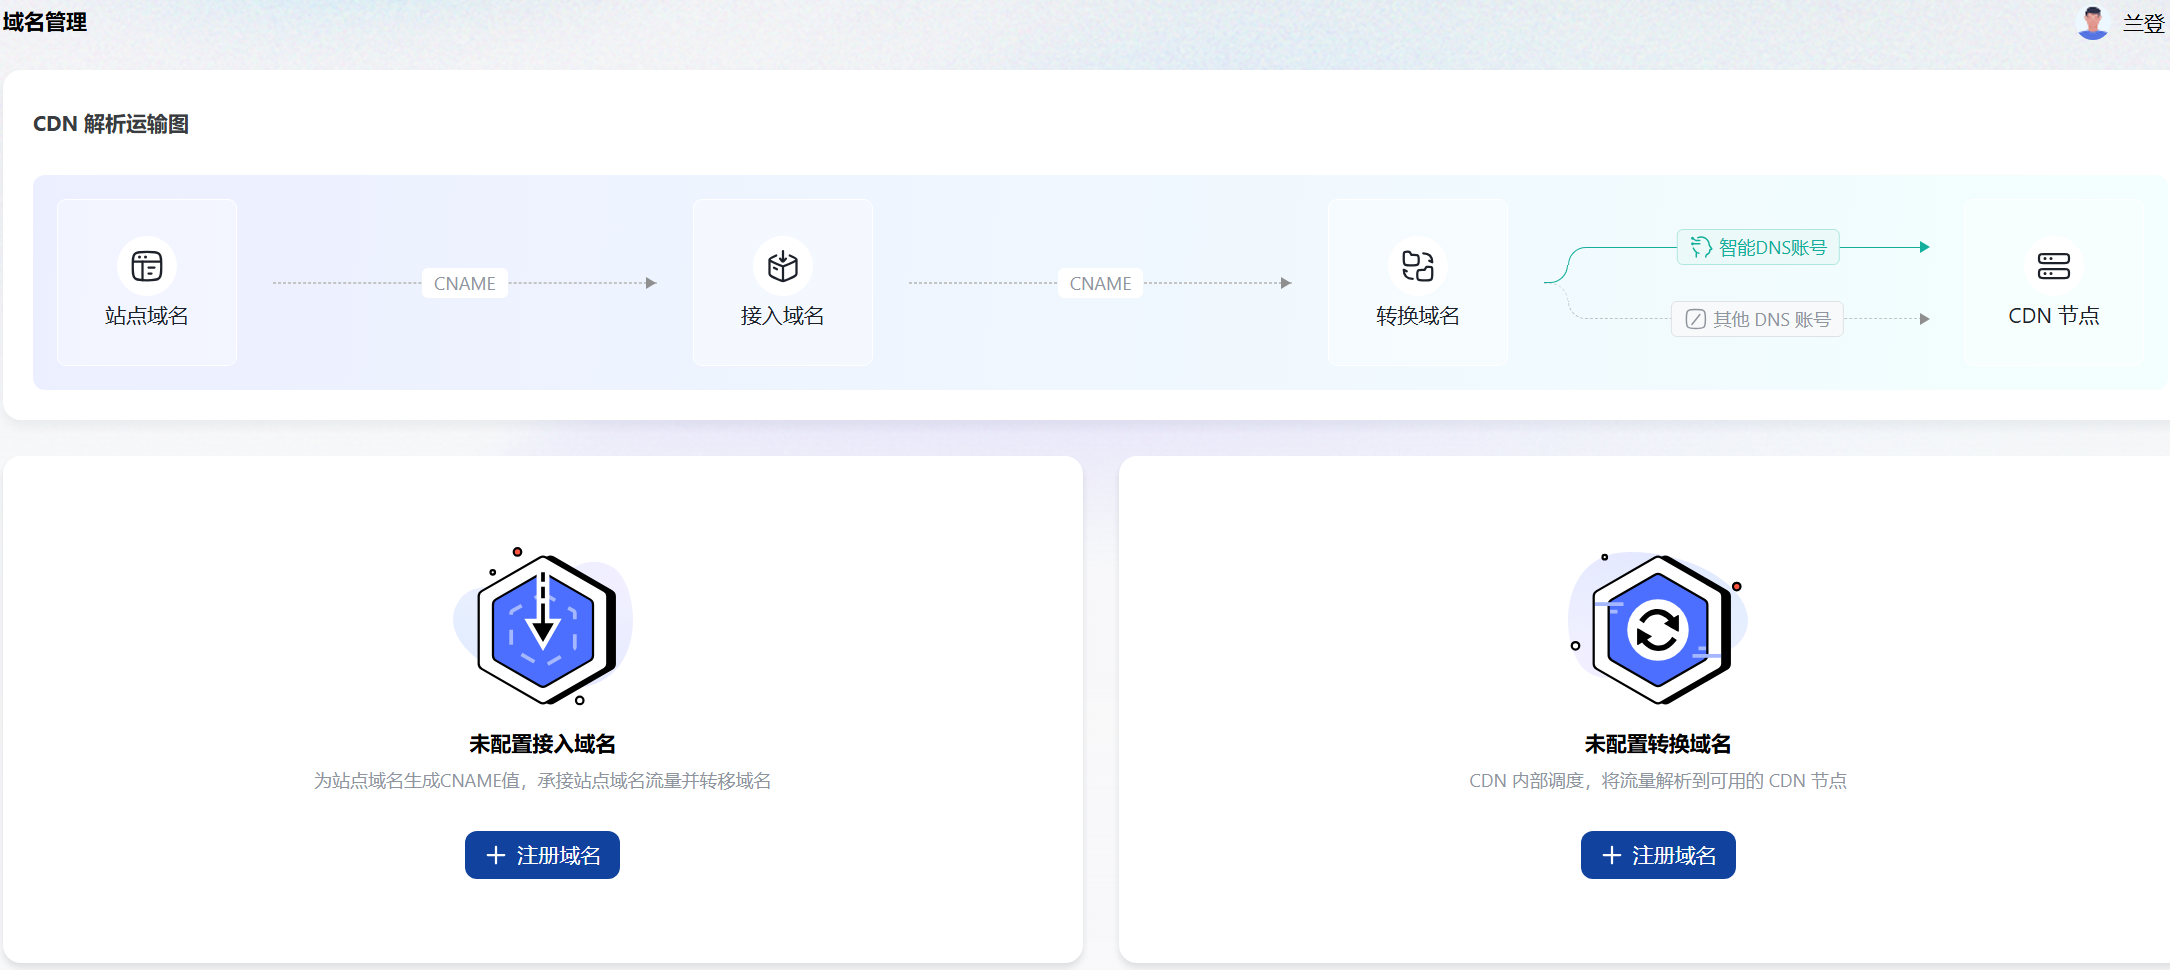The width and height of the screenshot is (2170, 970).
Task: Click the edit icon in 其他 DNS 账号
Action: [x=1695, y=319]
